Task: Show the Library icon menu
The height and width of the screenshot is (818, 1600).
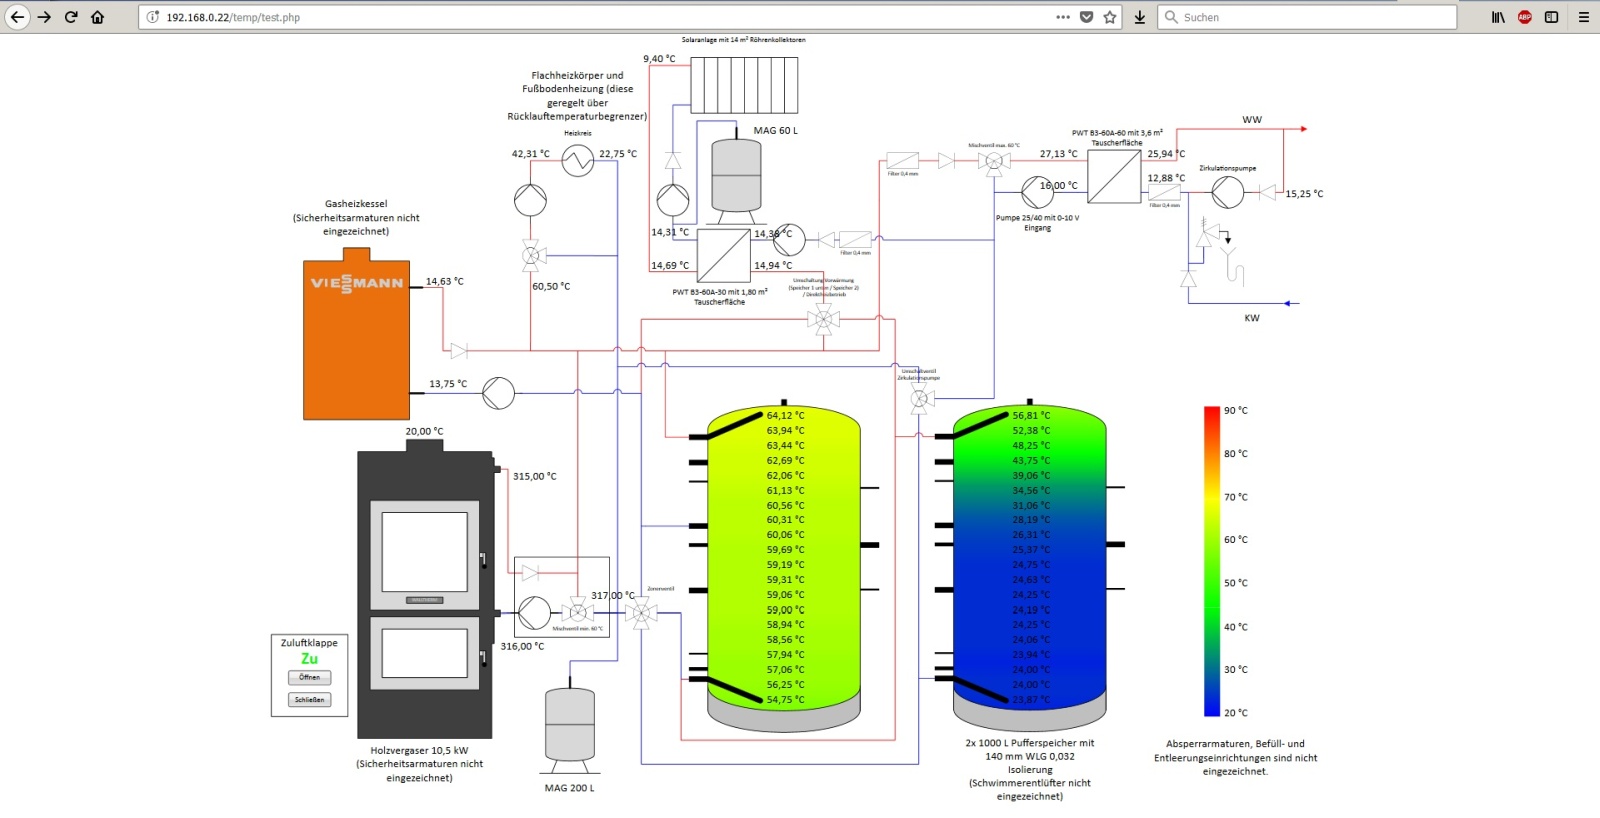Action: pyautogui.click(x=1498, y=17)
